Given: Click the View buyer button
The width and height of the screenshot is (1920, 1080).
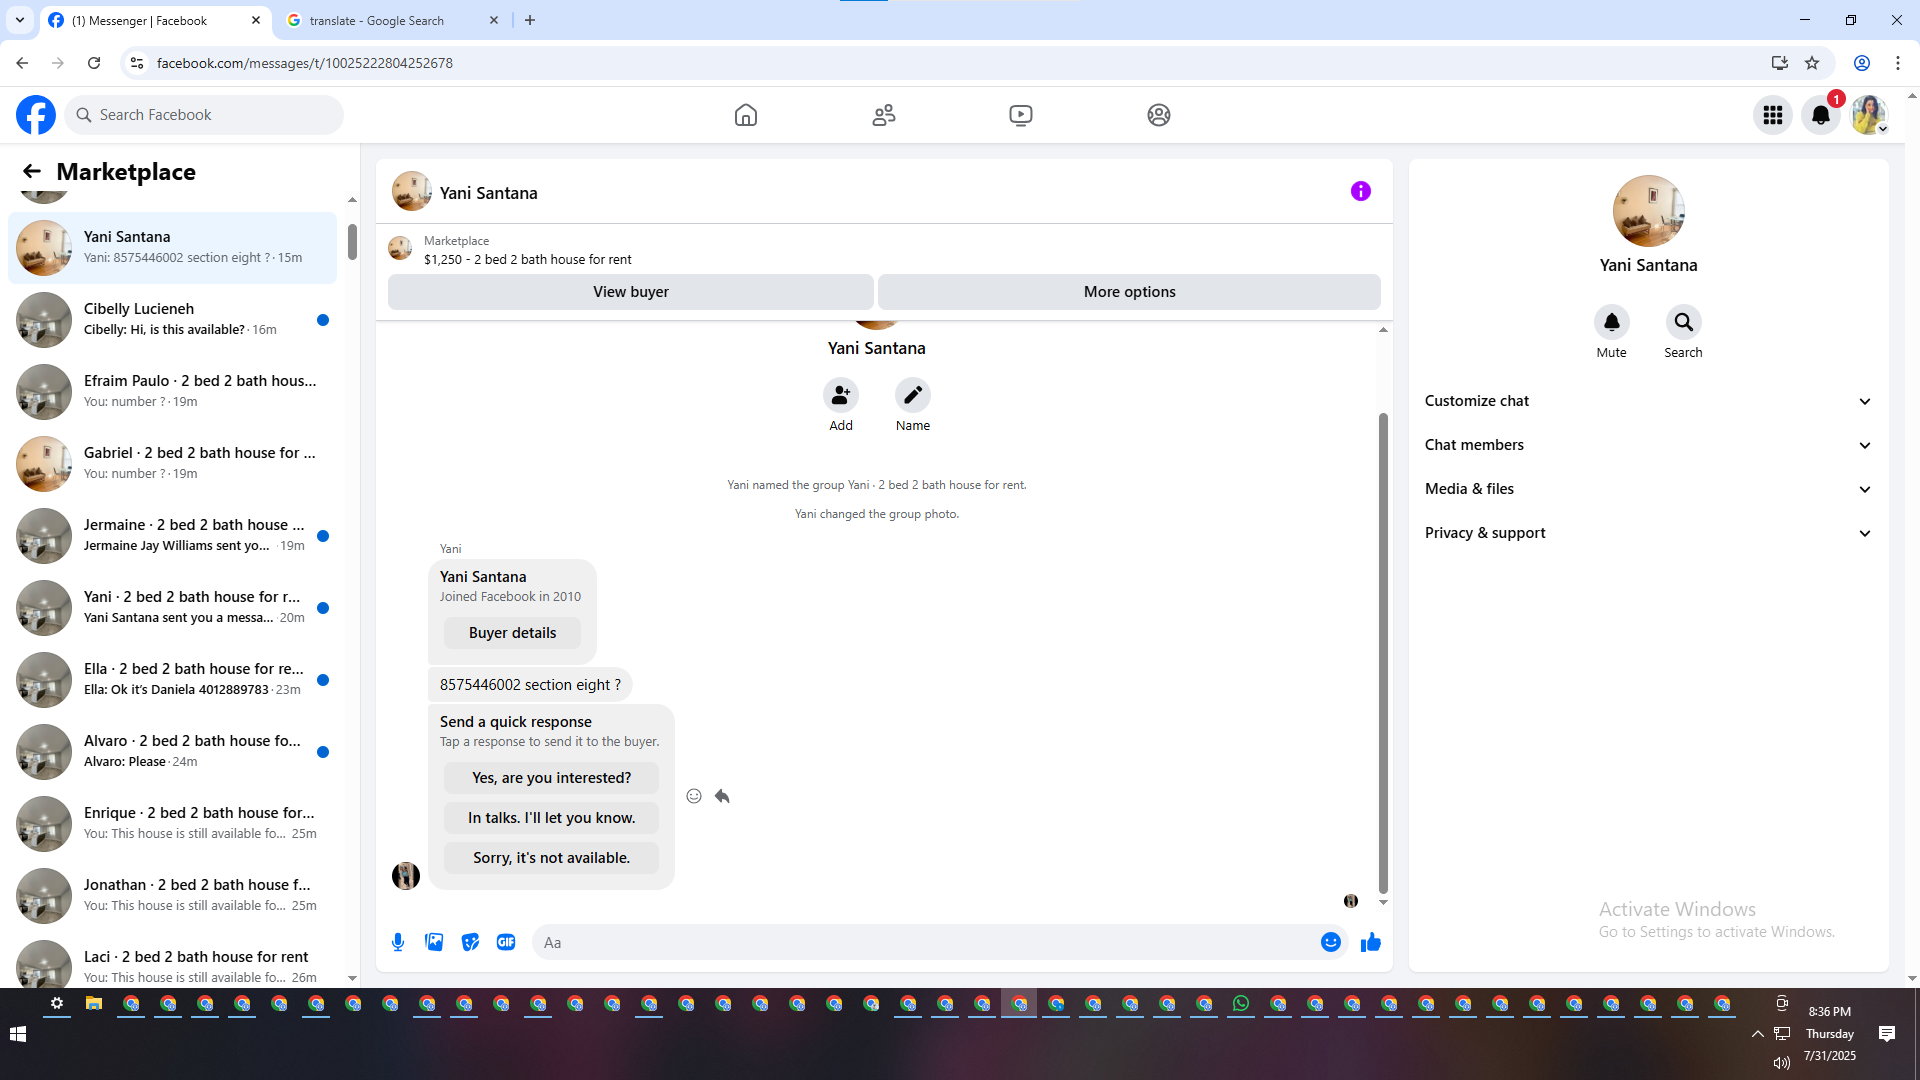Looking at the screenshot, I should [x=630, y=292].
